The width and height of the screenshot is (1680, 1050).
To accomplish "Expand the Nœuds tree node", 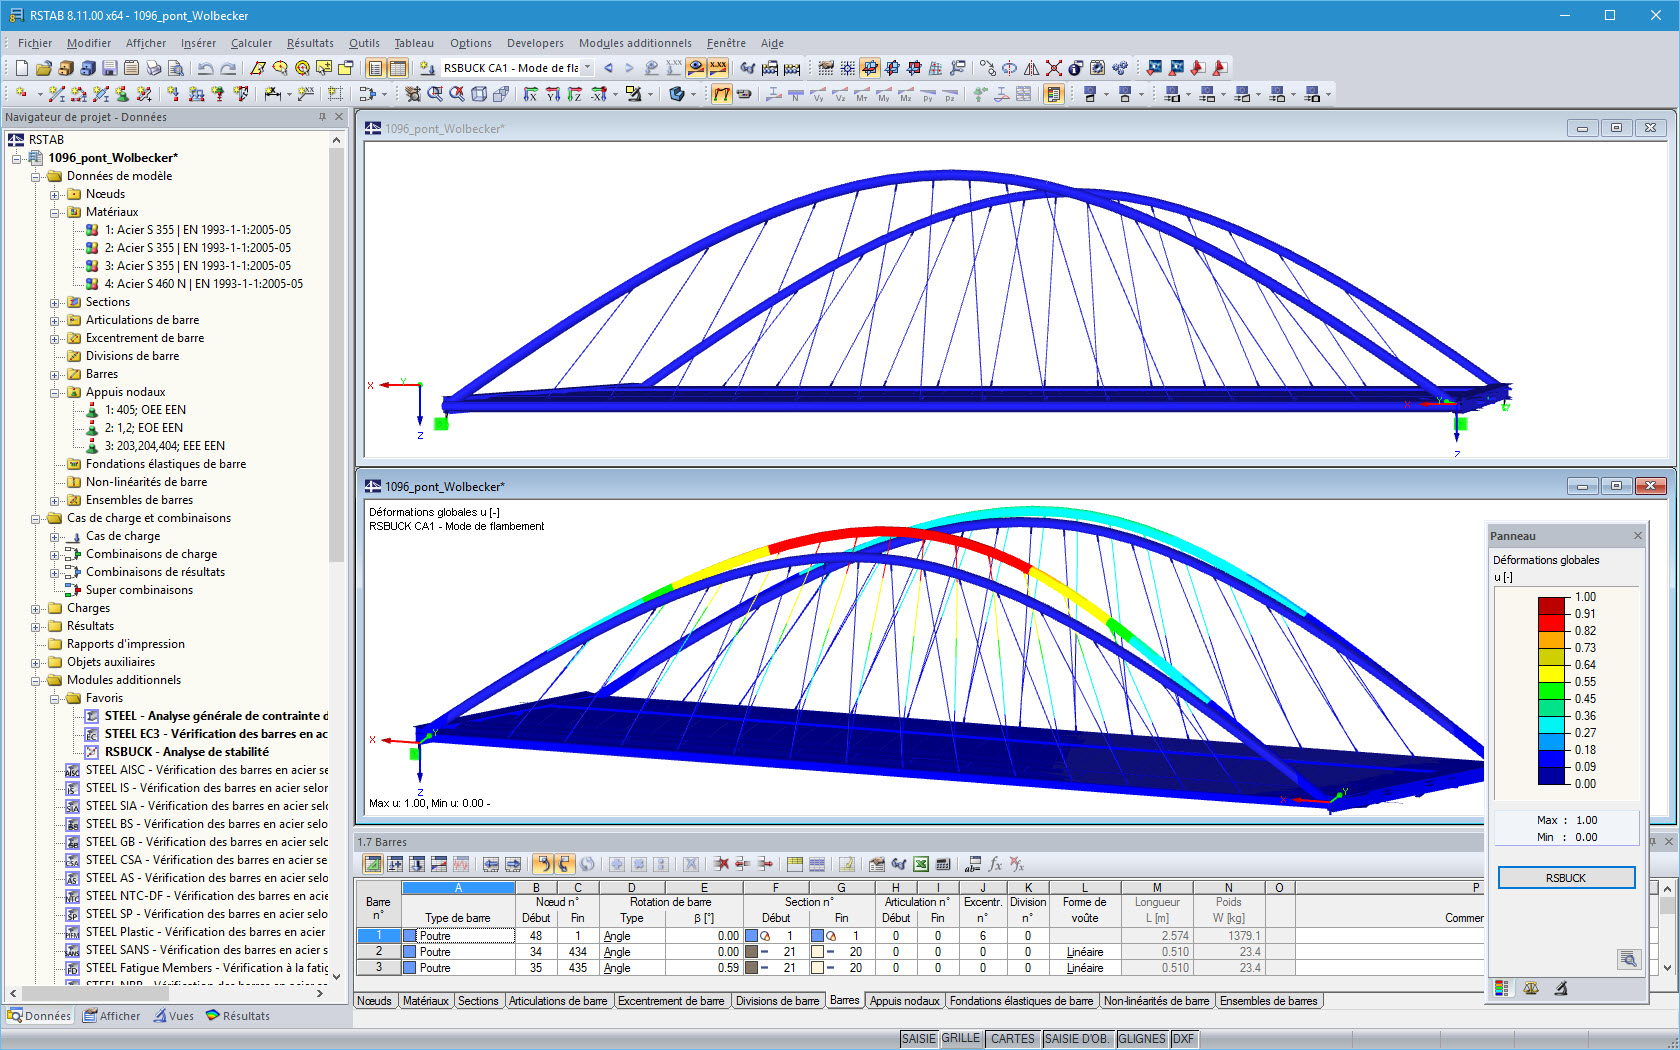I will (x=55, y=194).
